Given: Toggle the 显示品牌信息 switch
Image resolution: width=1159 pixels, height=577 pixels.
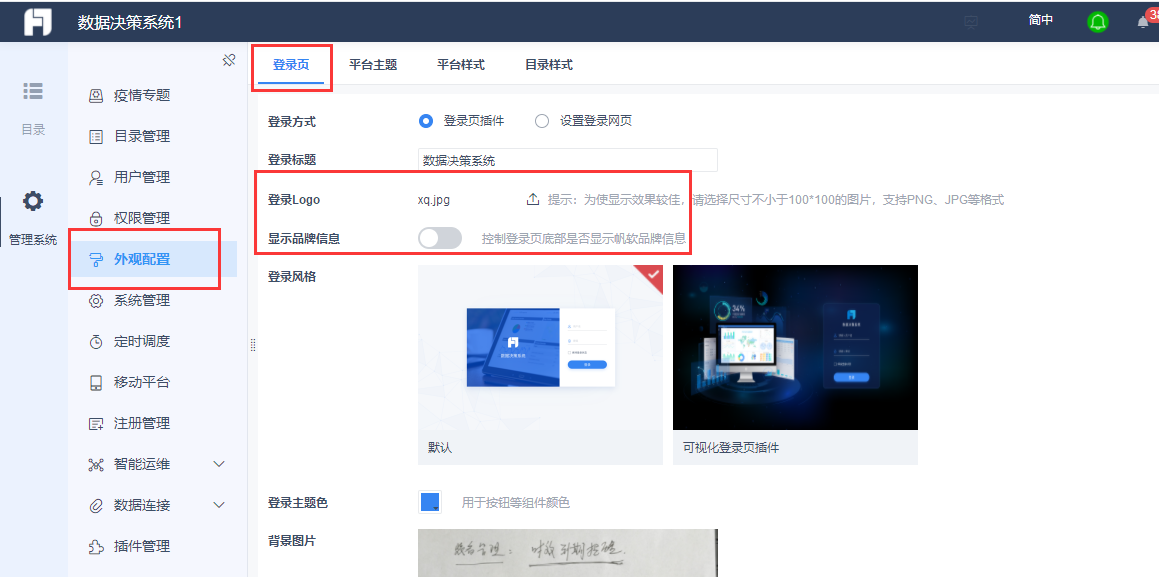Looking at the screenshot, I should tap(440, 238).
